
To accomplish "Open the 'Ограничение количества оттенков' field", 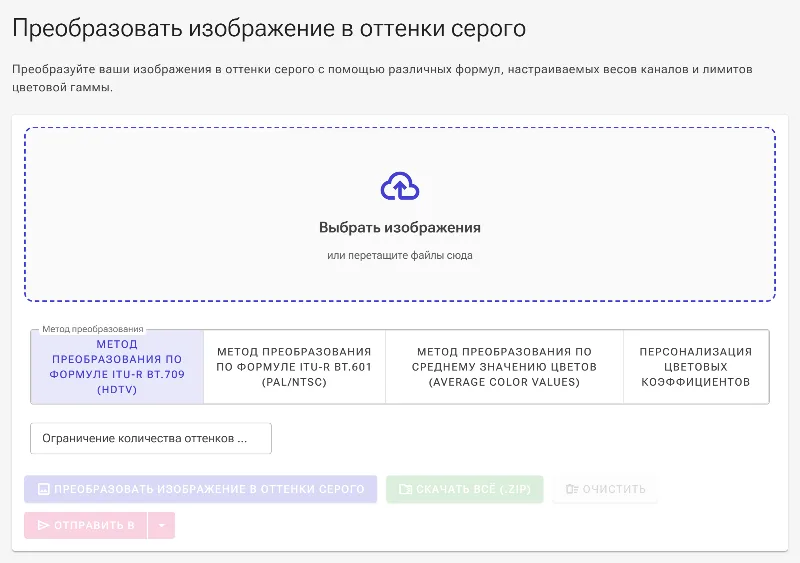I will 151,438.
